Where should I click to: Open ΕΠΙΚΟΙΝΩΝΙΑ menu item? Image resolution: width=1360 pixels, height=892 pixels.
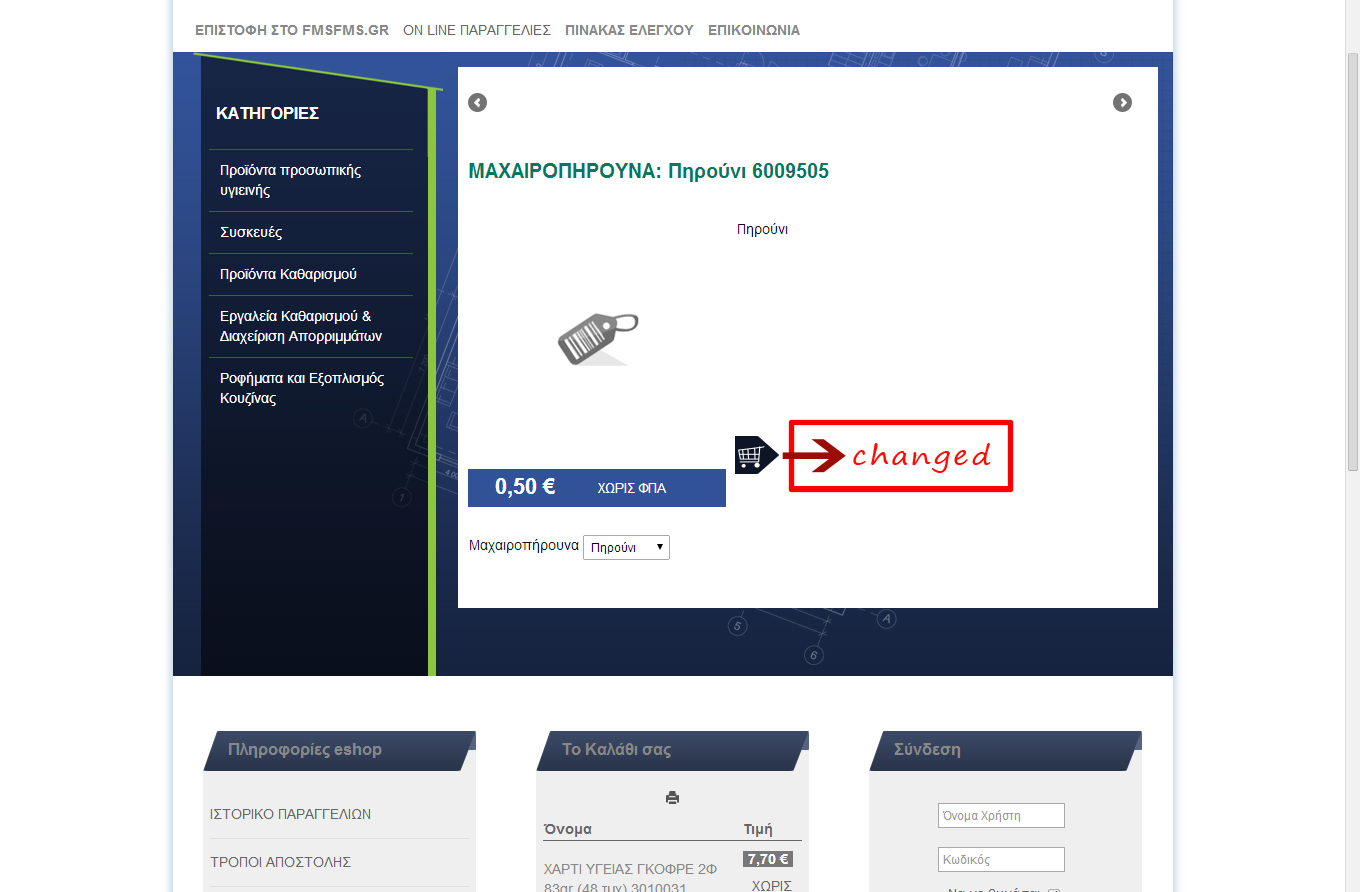754,30
